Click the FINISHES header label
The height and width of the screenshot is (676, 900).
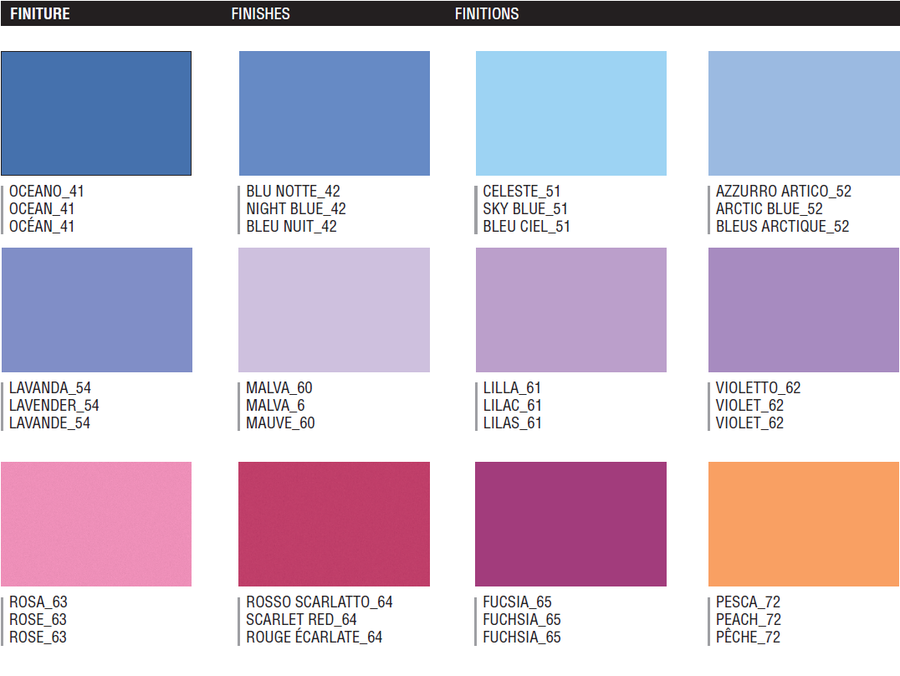pos(261,14)
